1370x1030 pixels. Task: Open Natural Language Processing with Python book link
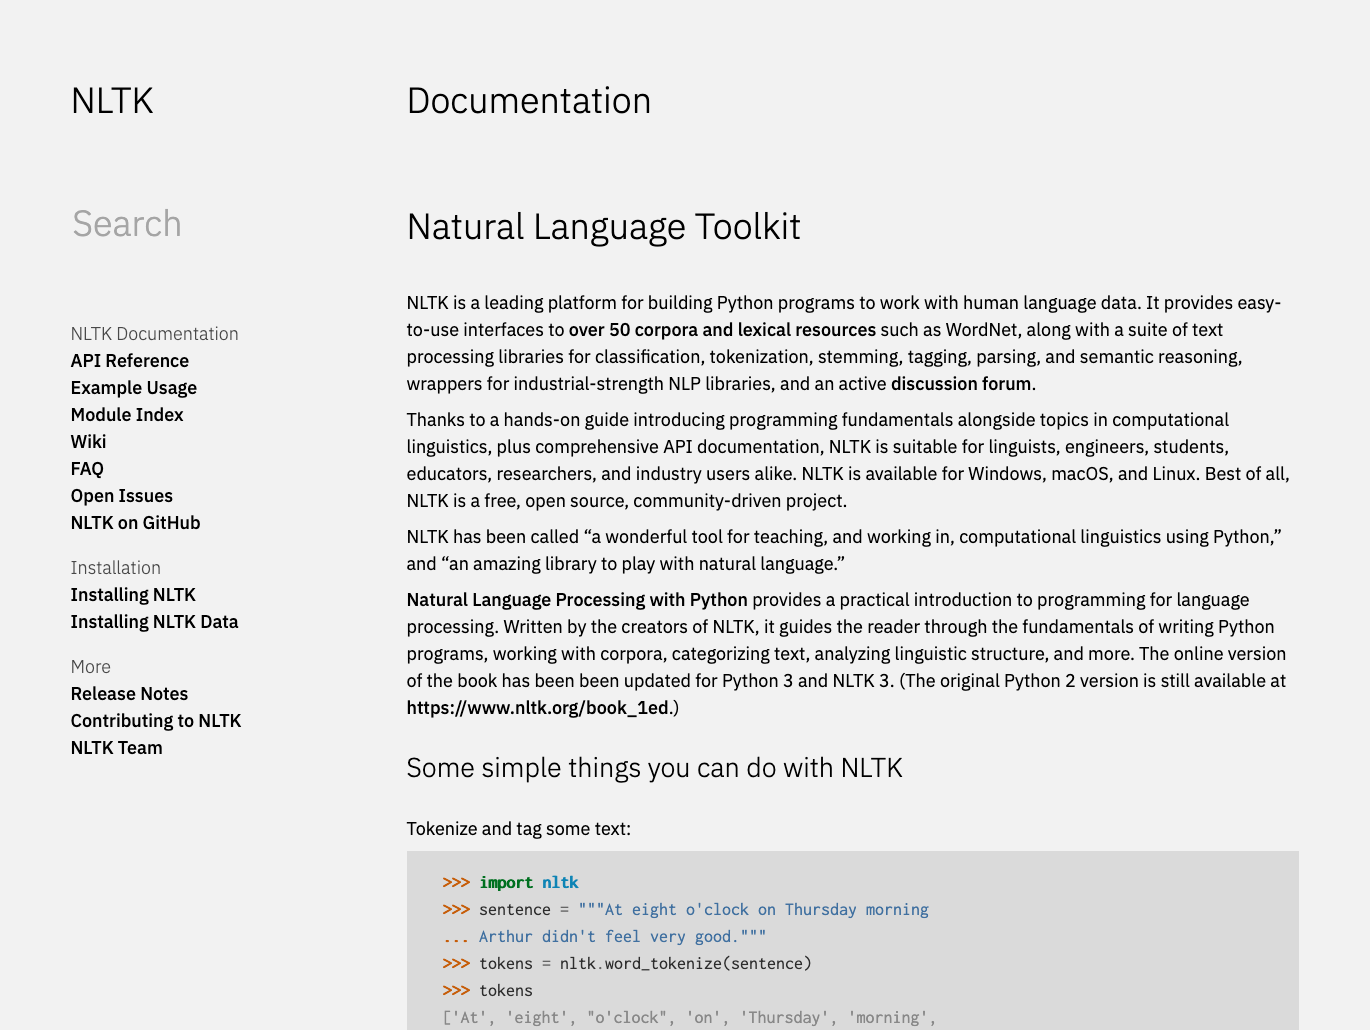(x=576, y=600)
